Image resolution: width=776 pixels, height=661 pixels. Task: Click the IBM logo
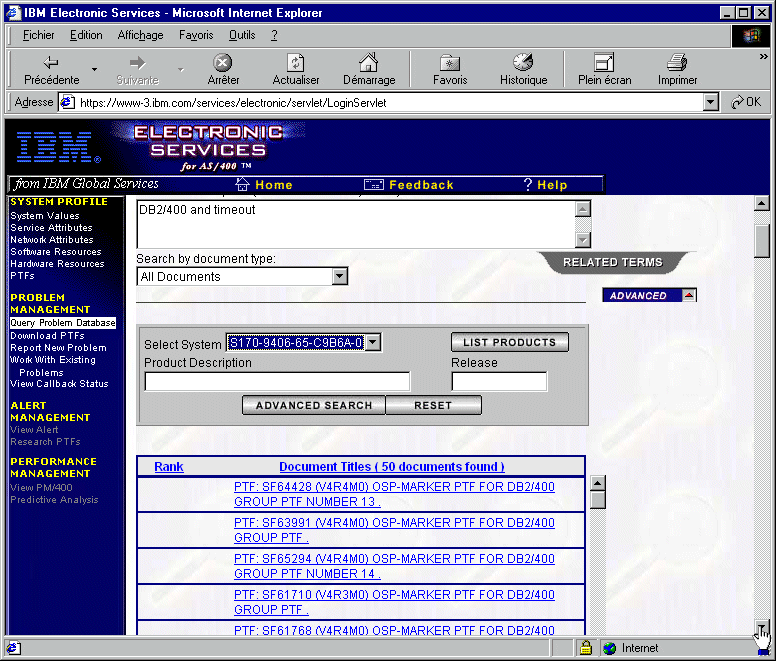click(58, 146)
